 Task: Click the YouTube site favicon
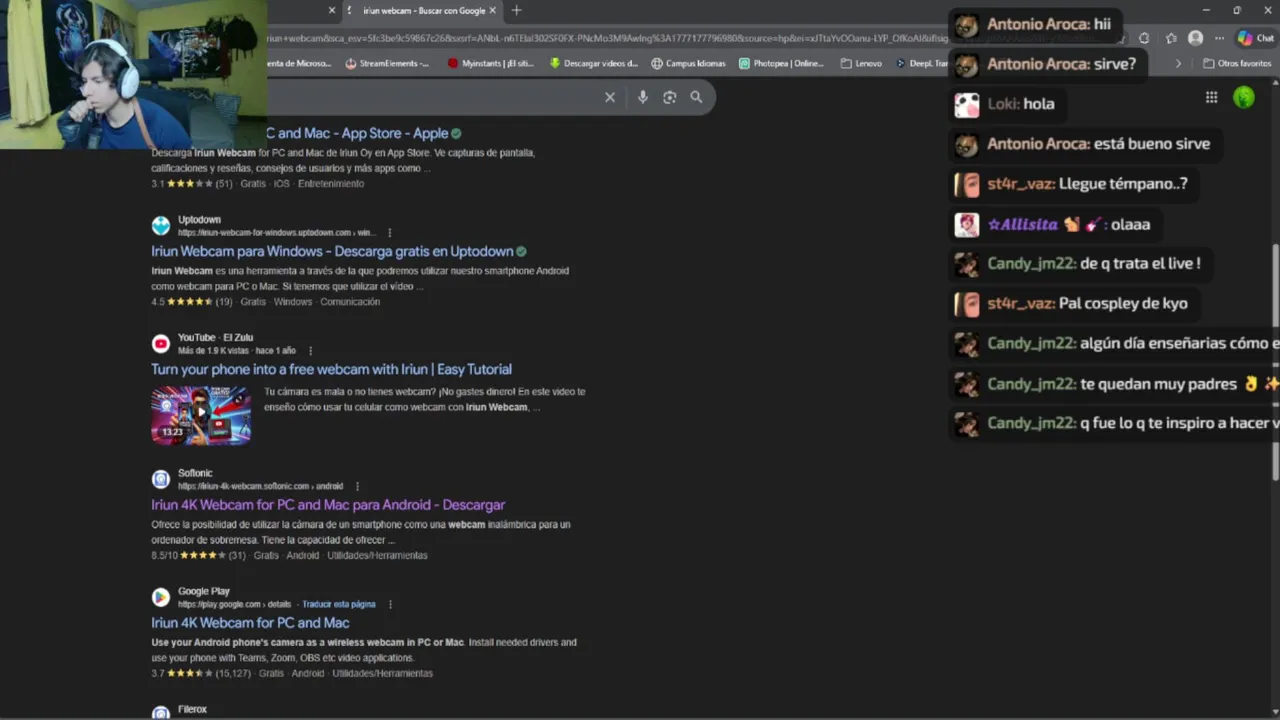(160, 344)
